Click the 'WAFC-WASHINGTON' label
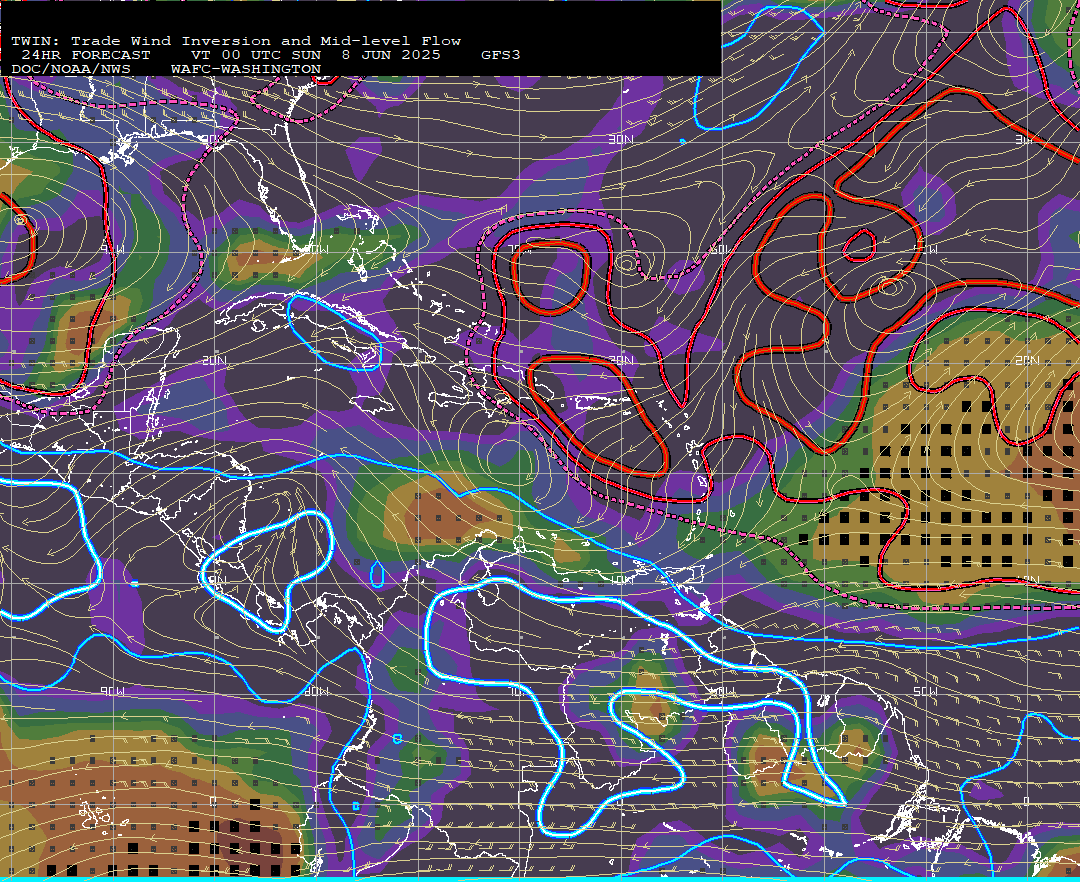 pos(246,70)
